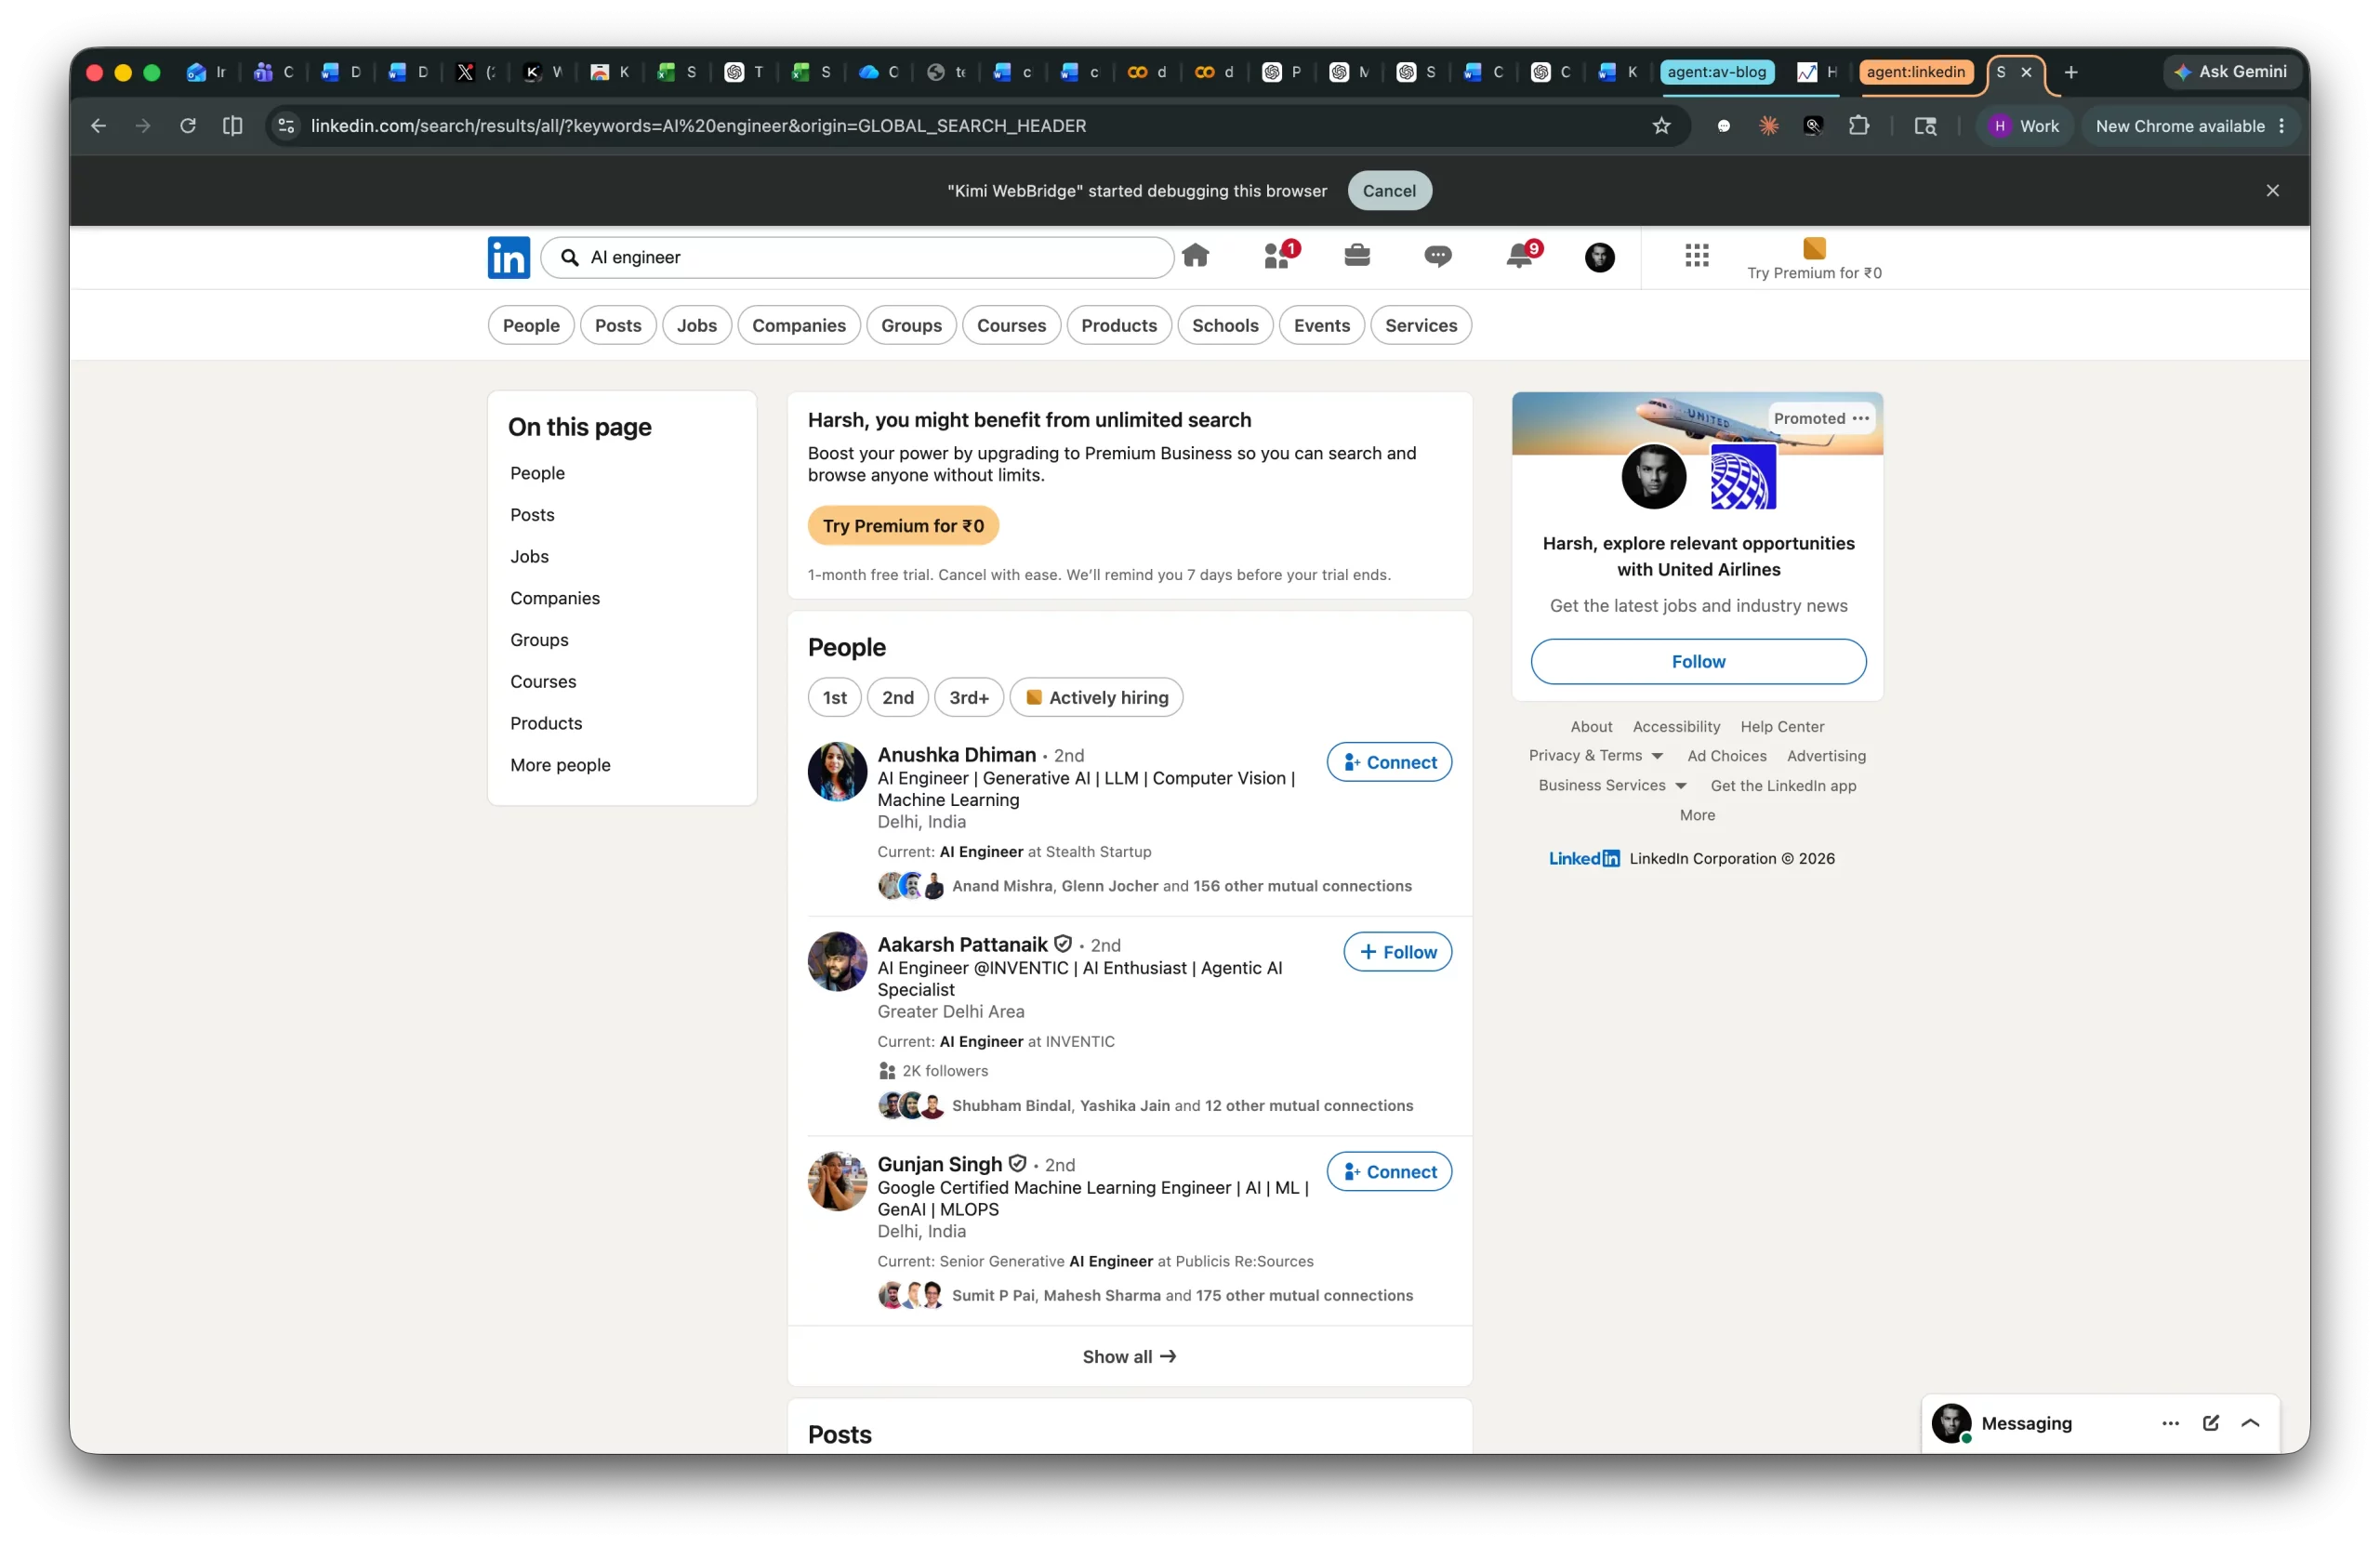
Task: Filter results by Courses
Action: (x=1011, y=325)
